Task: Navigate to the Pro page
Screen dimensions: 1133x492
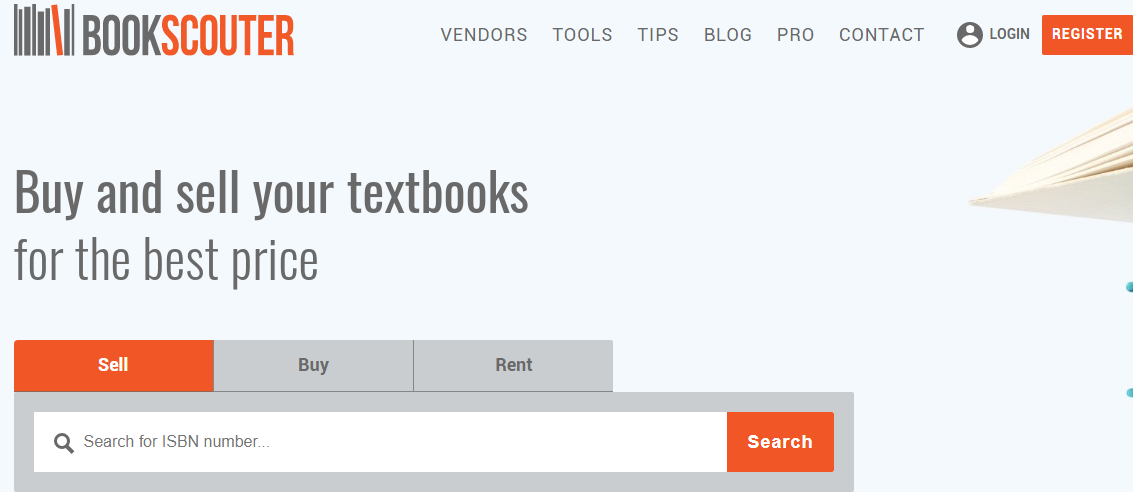Action: tap(796, 35)
